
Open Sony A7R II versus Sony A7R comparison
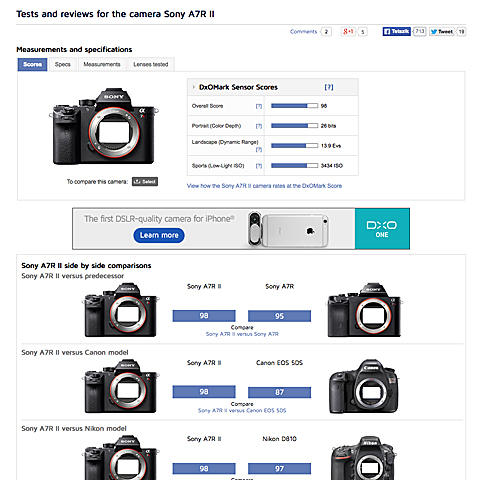point(242,334)
